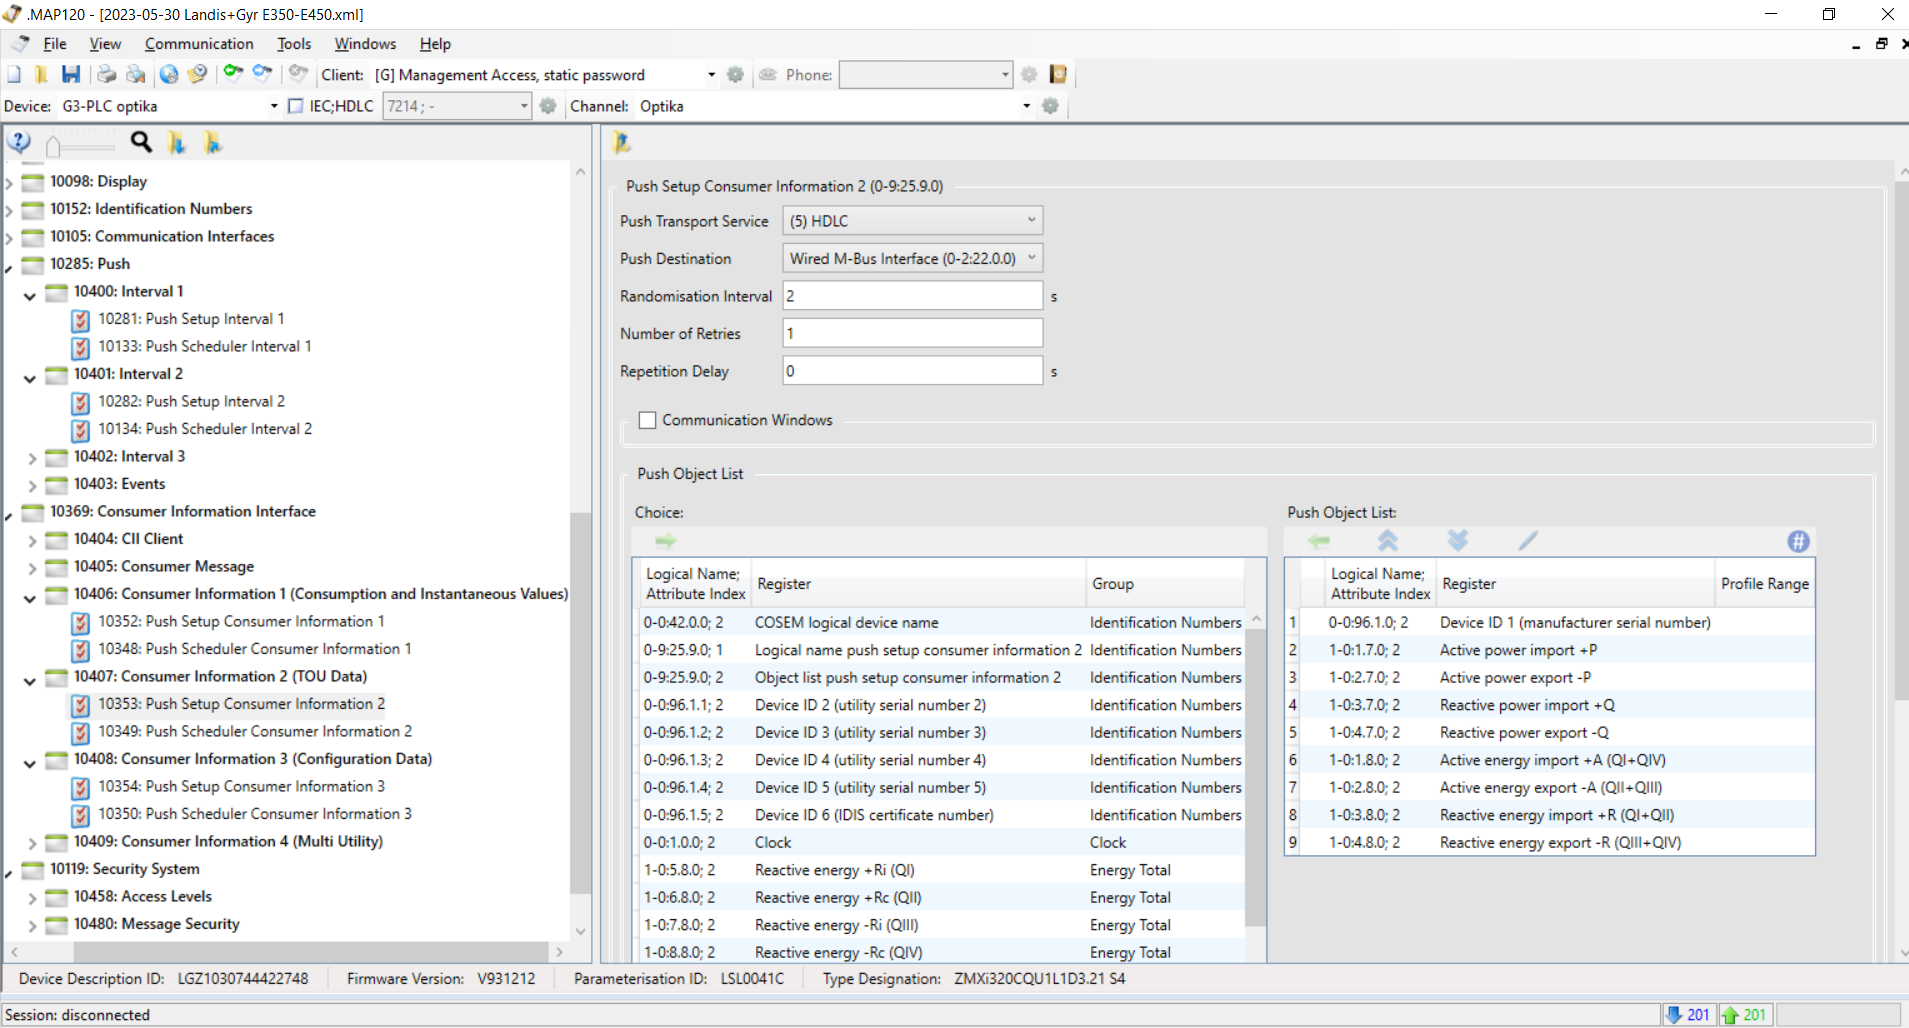The width and height of the screenshot is (1909, 1028).
Task: Adjust the tree zoom slider handle
Action: click(53, 146)
